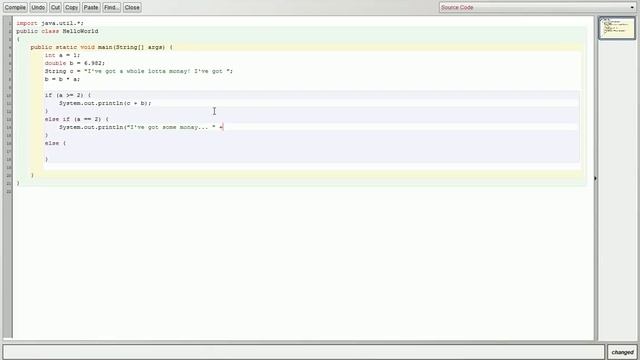Click the 'if (a >= 2) {' line

coord(68,95)
